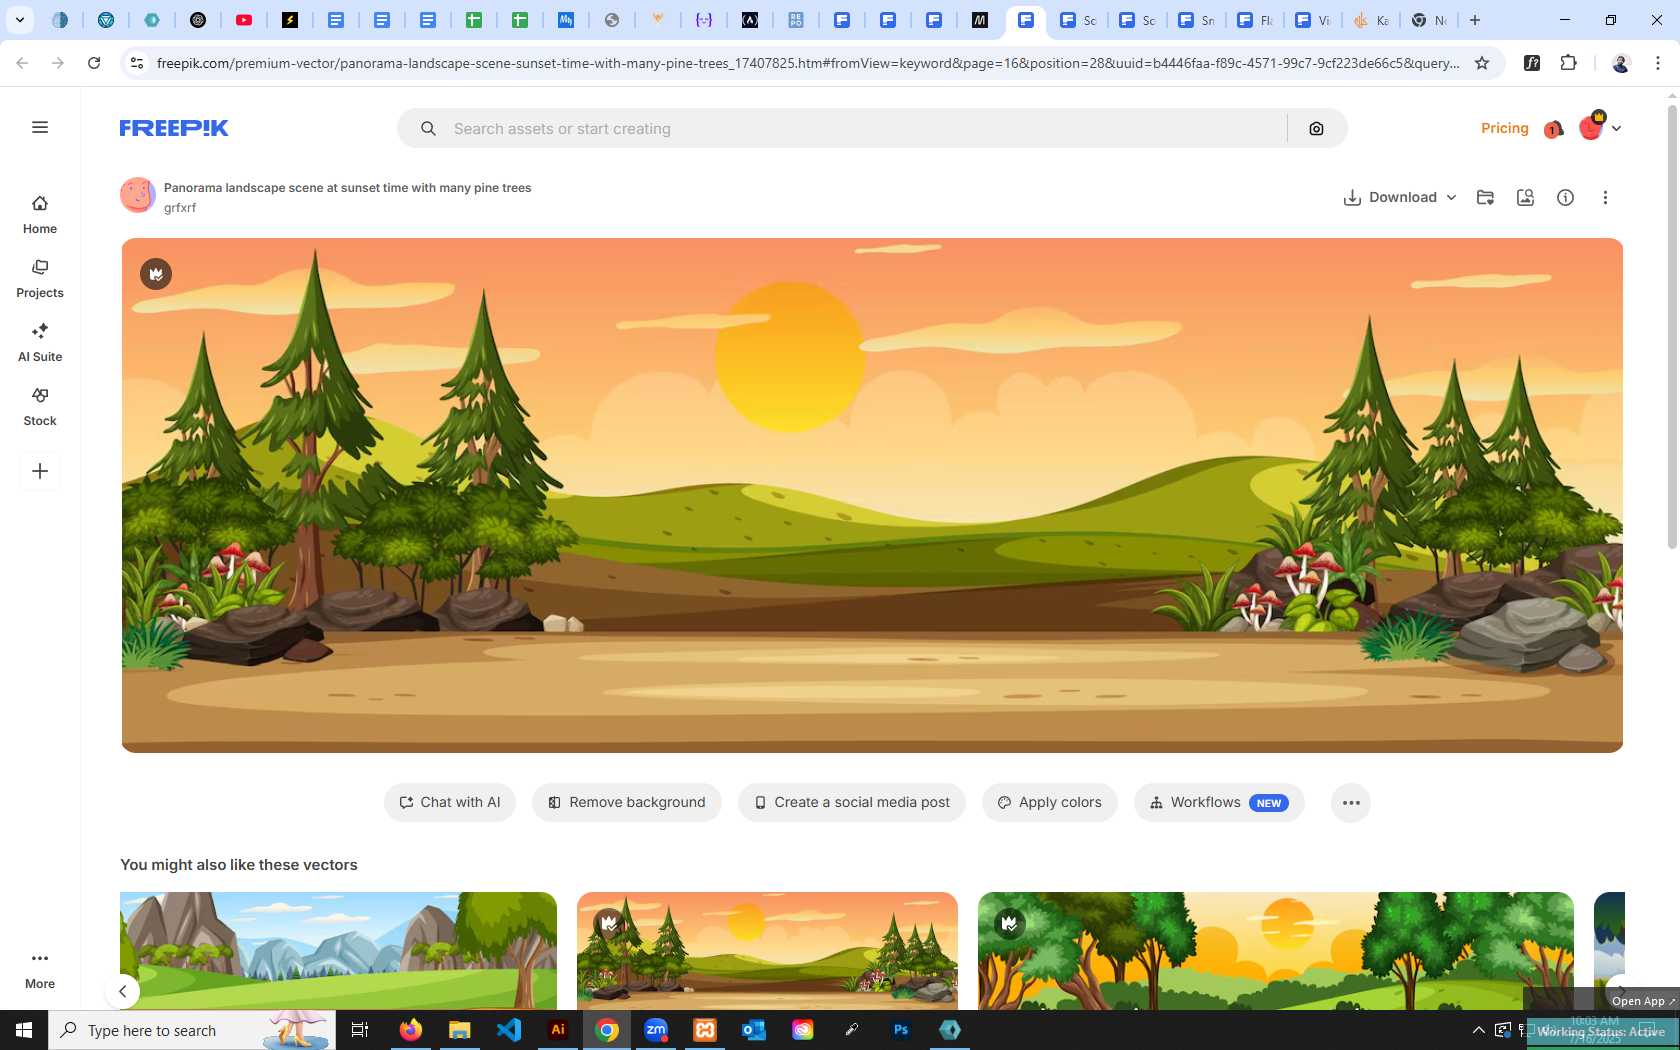
Task: Switch to the 'Vi' Freepik tab
Action: click(1313, 20)
